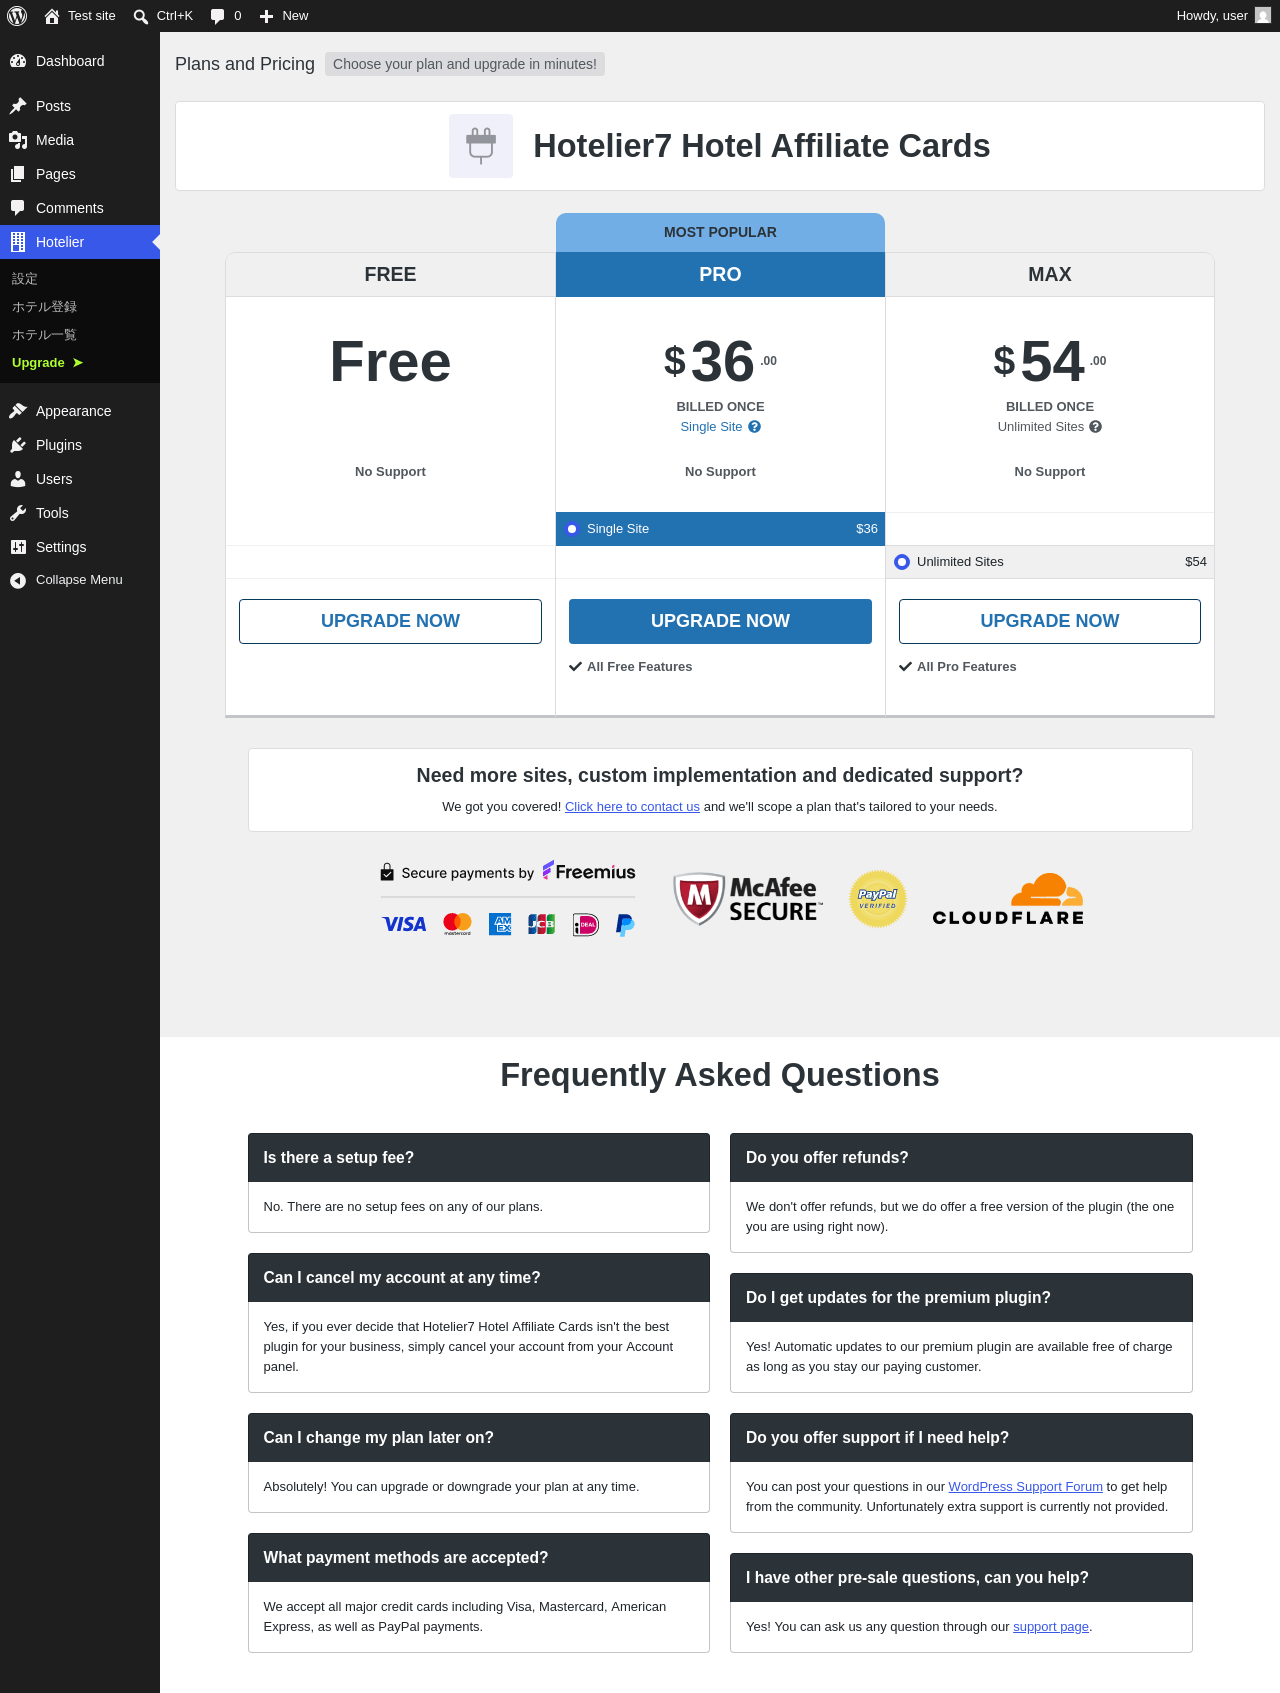Click the American Express card icon
This screenshot has height=1693, width=1280.
[x=500, y=925]
